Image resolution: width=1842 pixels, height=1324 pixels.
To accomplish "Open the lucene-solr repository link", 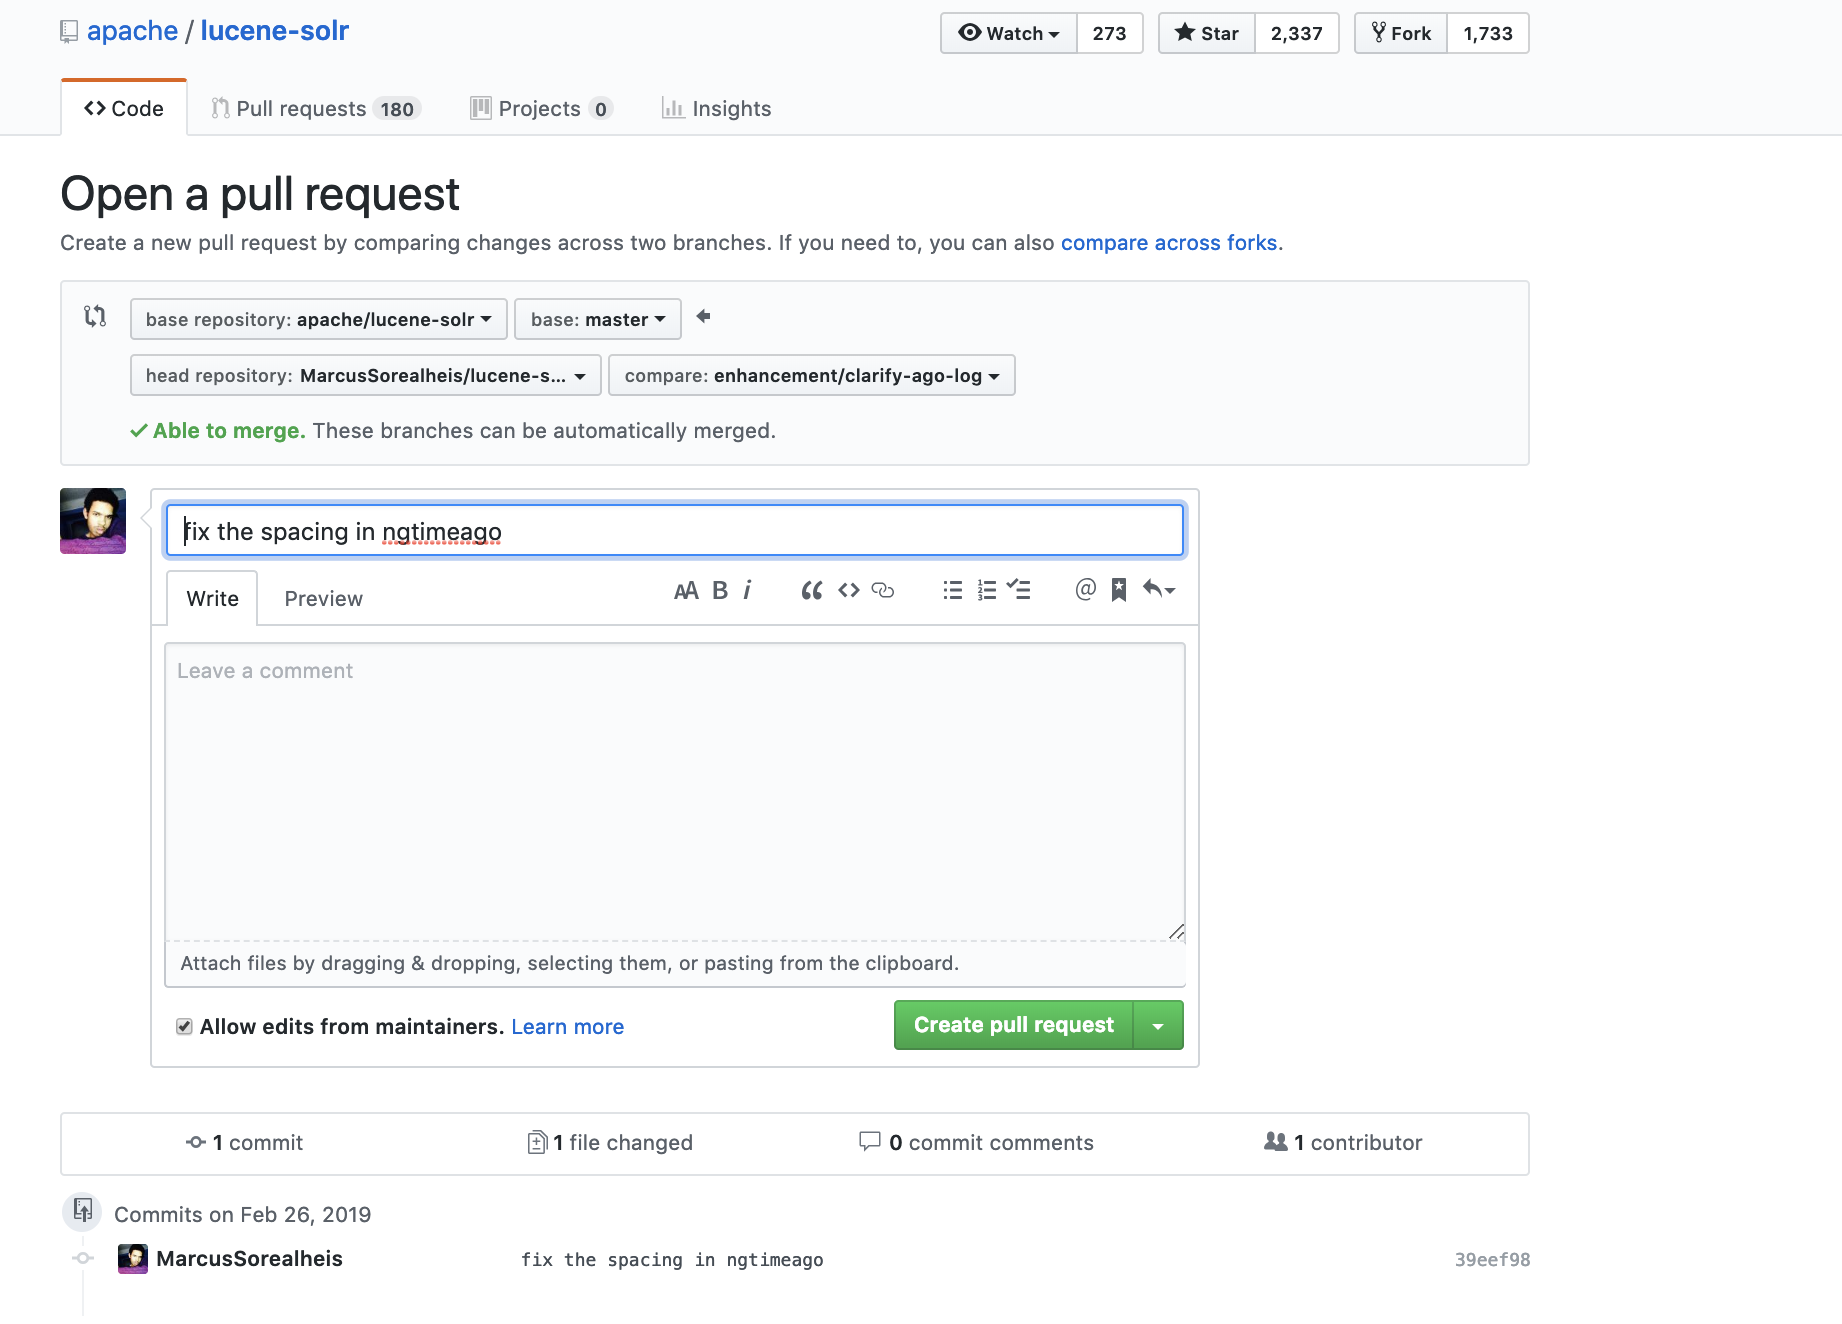I will click(275, 31).
